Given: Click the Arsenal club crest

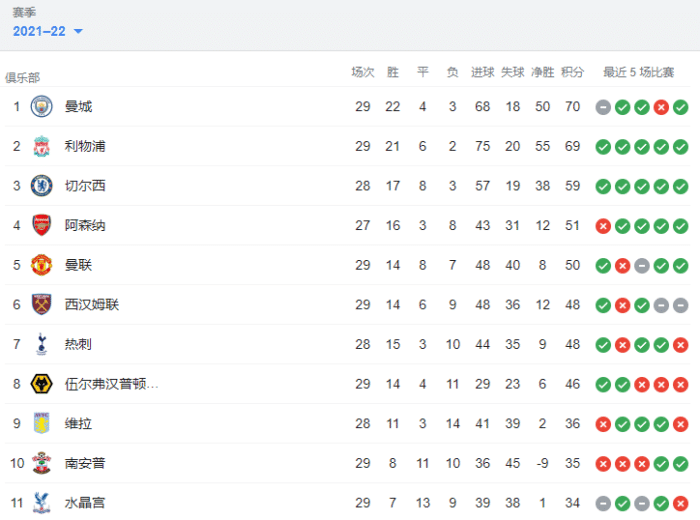Looking at the screenshot, I should [x=41, y=225].
